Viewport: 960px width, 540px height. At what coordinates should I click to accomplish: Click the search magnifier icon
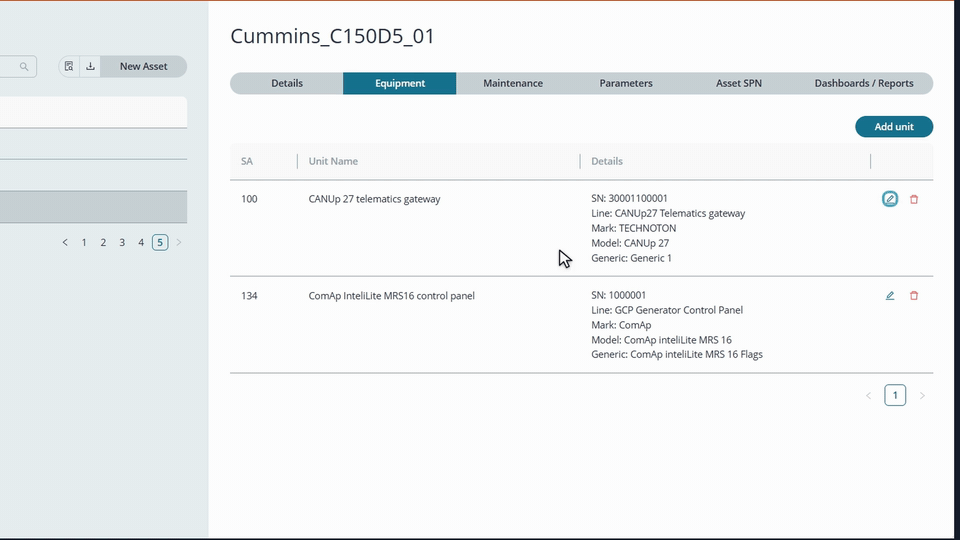(x=24, y=66)
